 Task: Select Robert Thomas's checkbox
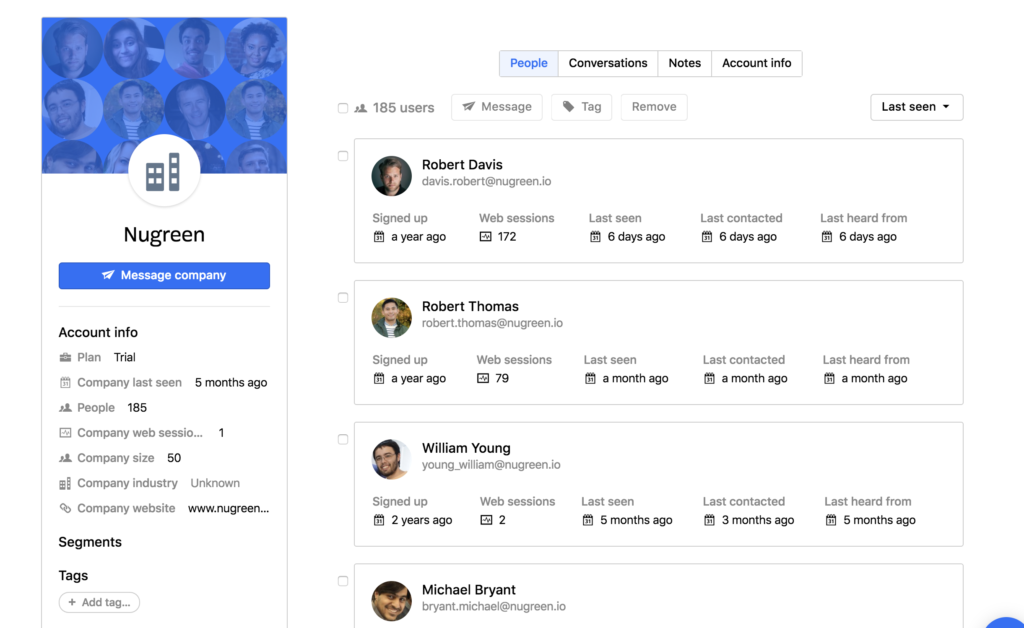(x=343, y=298)
